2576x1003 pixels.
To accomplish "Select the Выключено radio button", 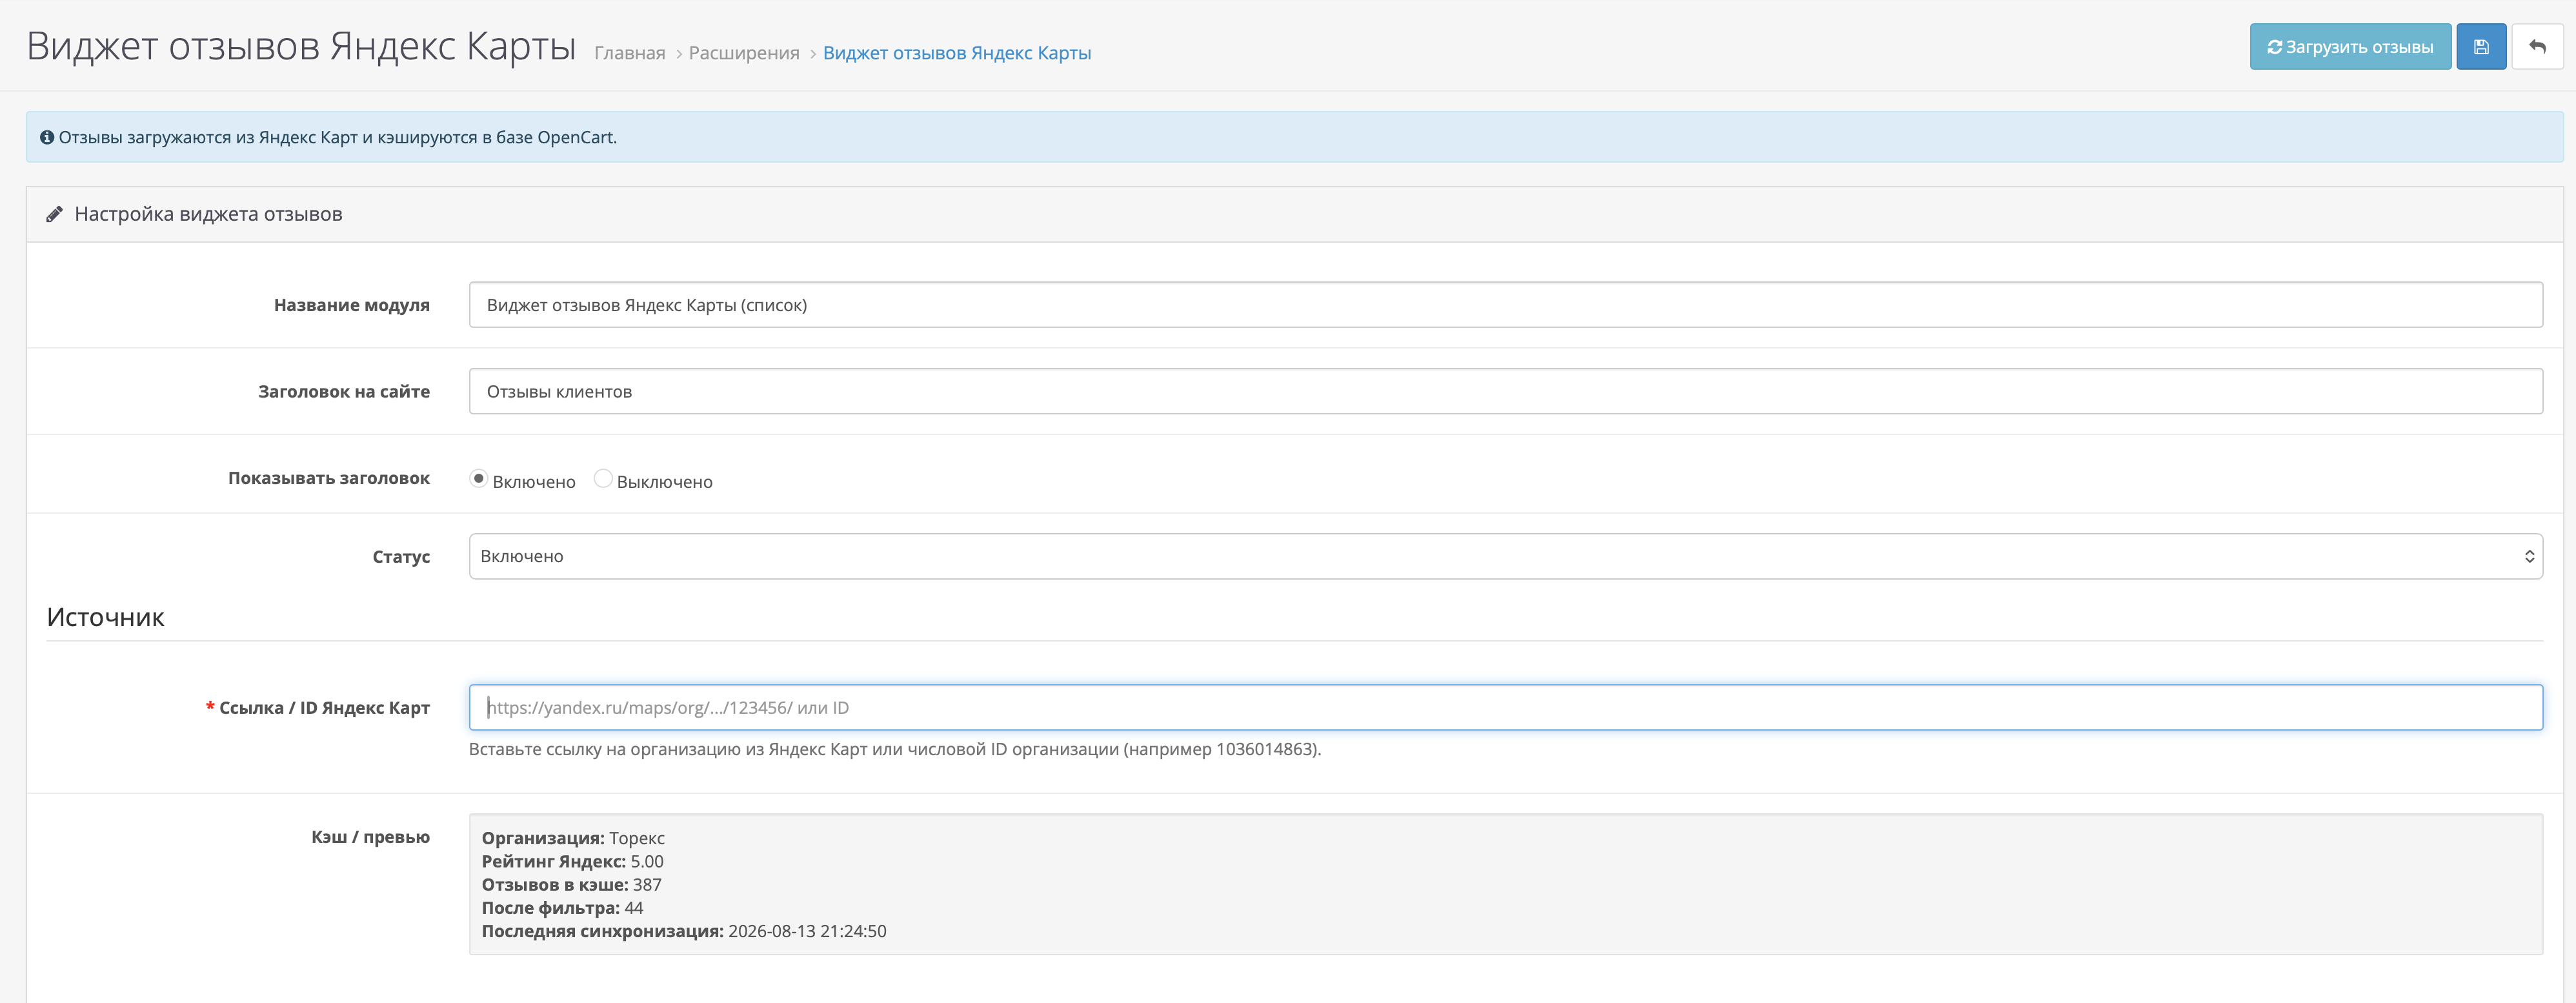I will click(x=603, y=479).
